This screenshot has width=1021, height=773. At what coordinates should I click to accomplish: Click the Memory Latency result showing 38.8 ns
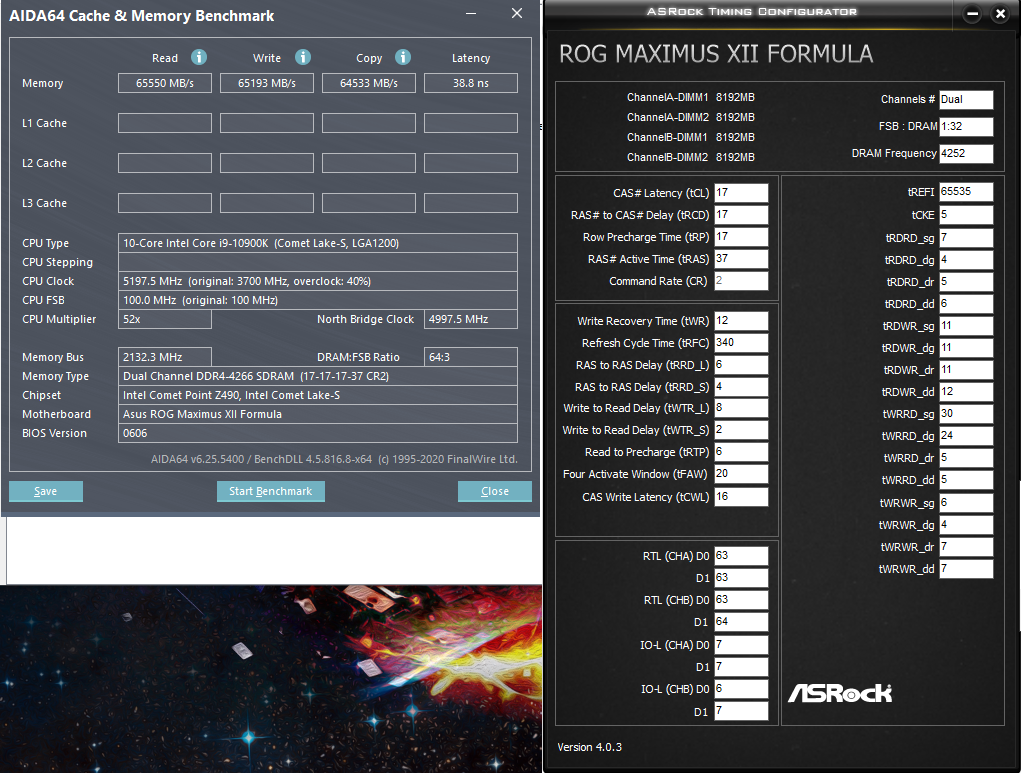(470, 83)
